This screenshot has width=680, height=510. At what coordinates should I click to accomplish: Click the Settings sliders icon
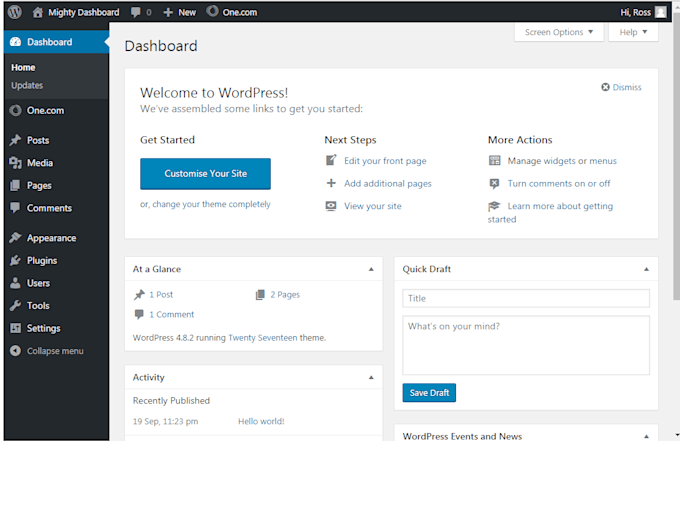pos(15,328)
